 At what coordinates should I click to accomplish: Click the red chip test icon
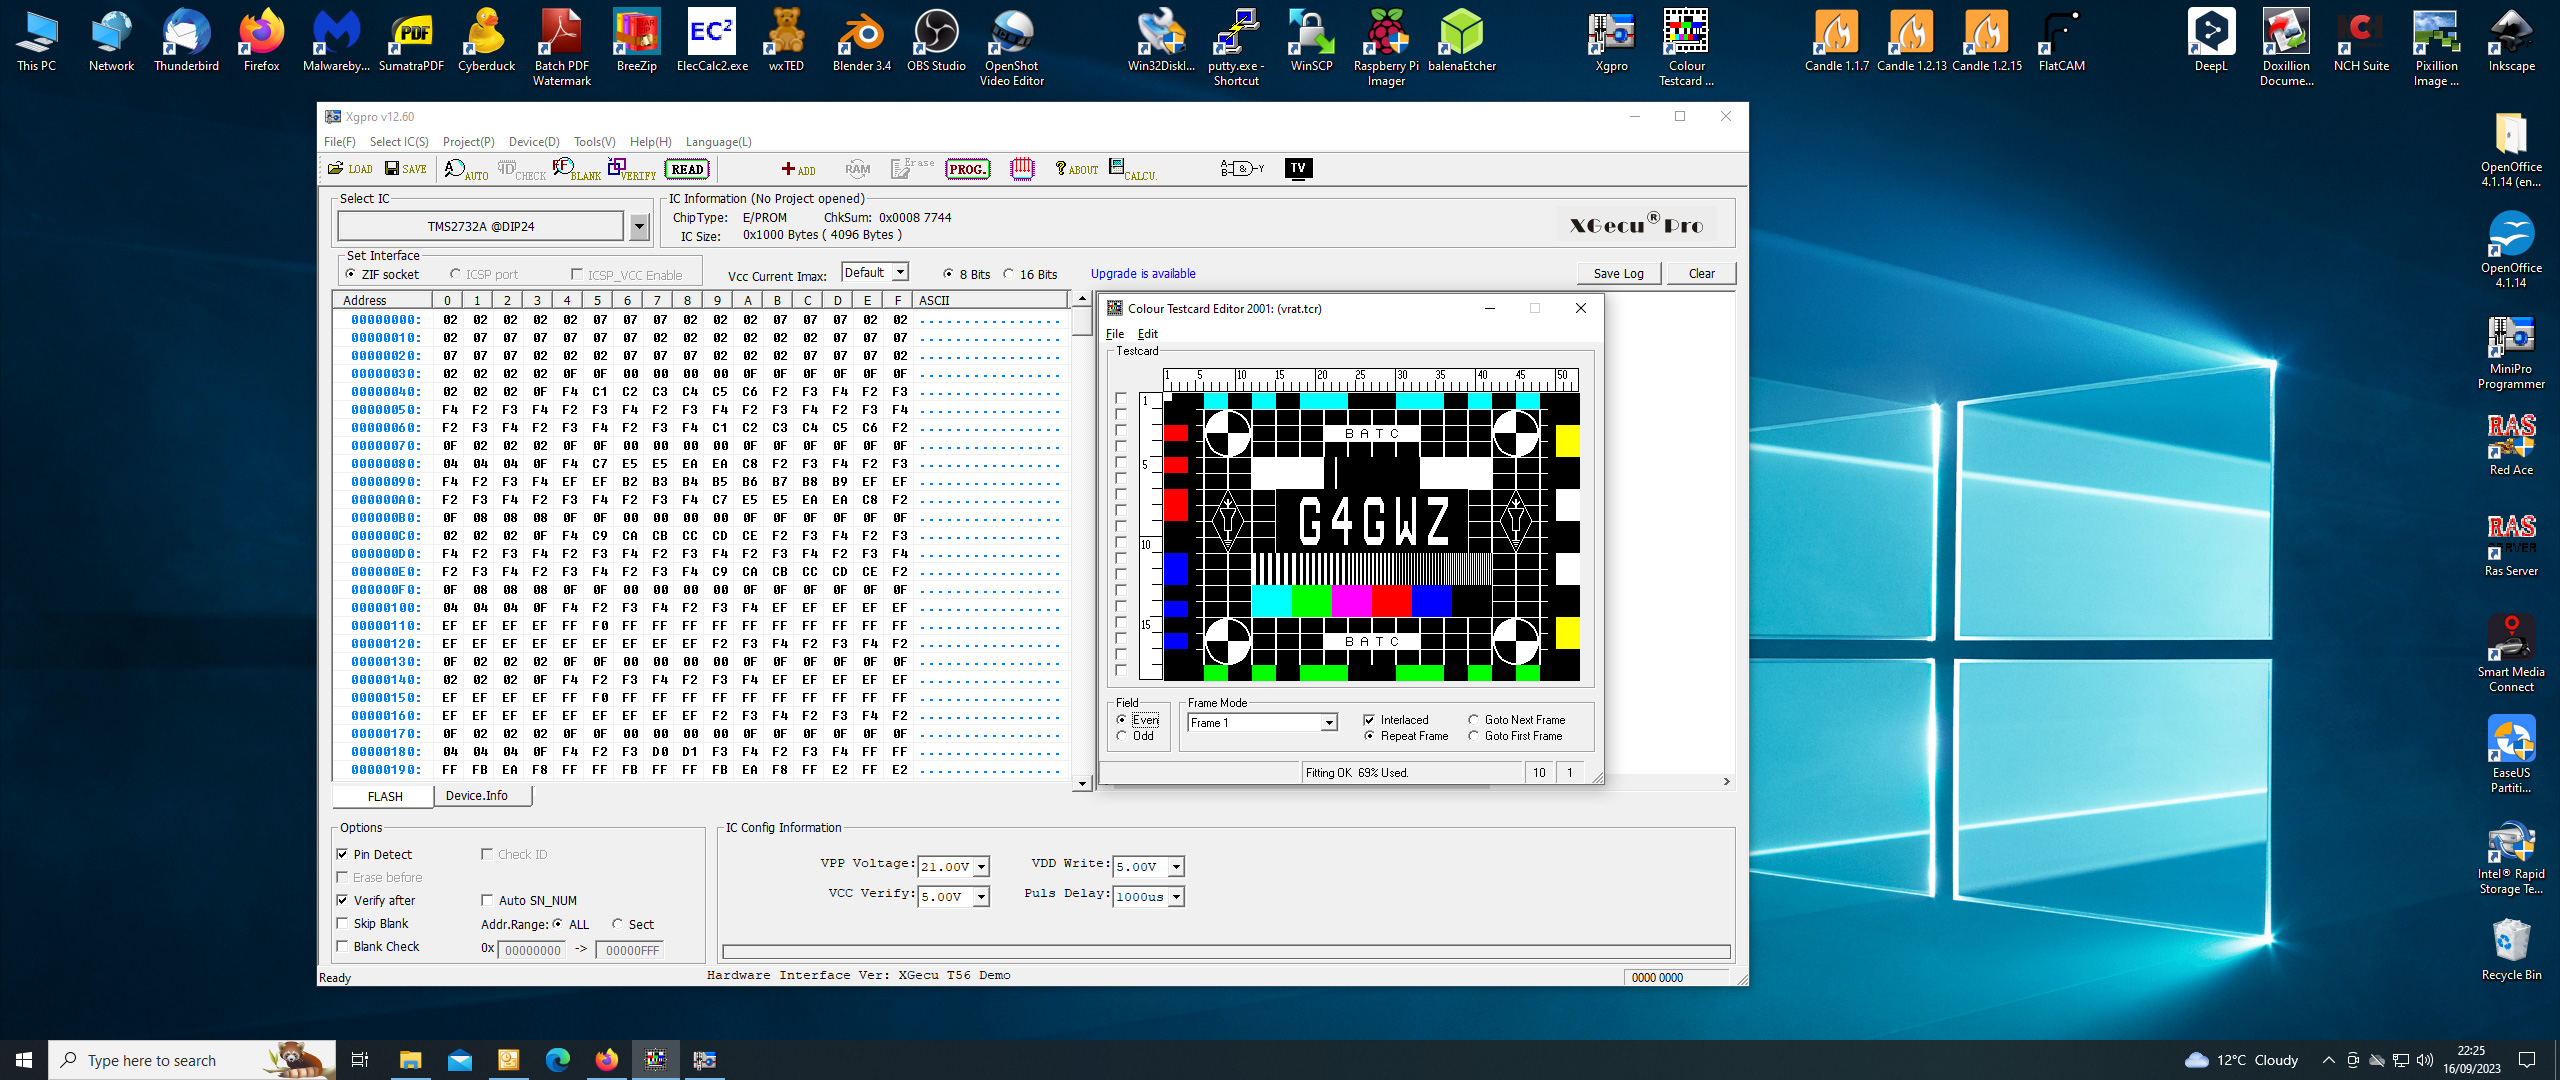pyautogui.click(x=1022, y=169)
